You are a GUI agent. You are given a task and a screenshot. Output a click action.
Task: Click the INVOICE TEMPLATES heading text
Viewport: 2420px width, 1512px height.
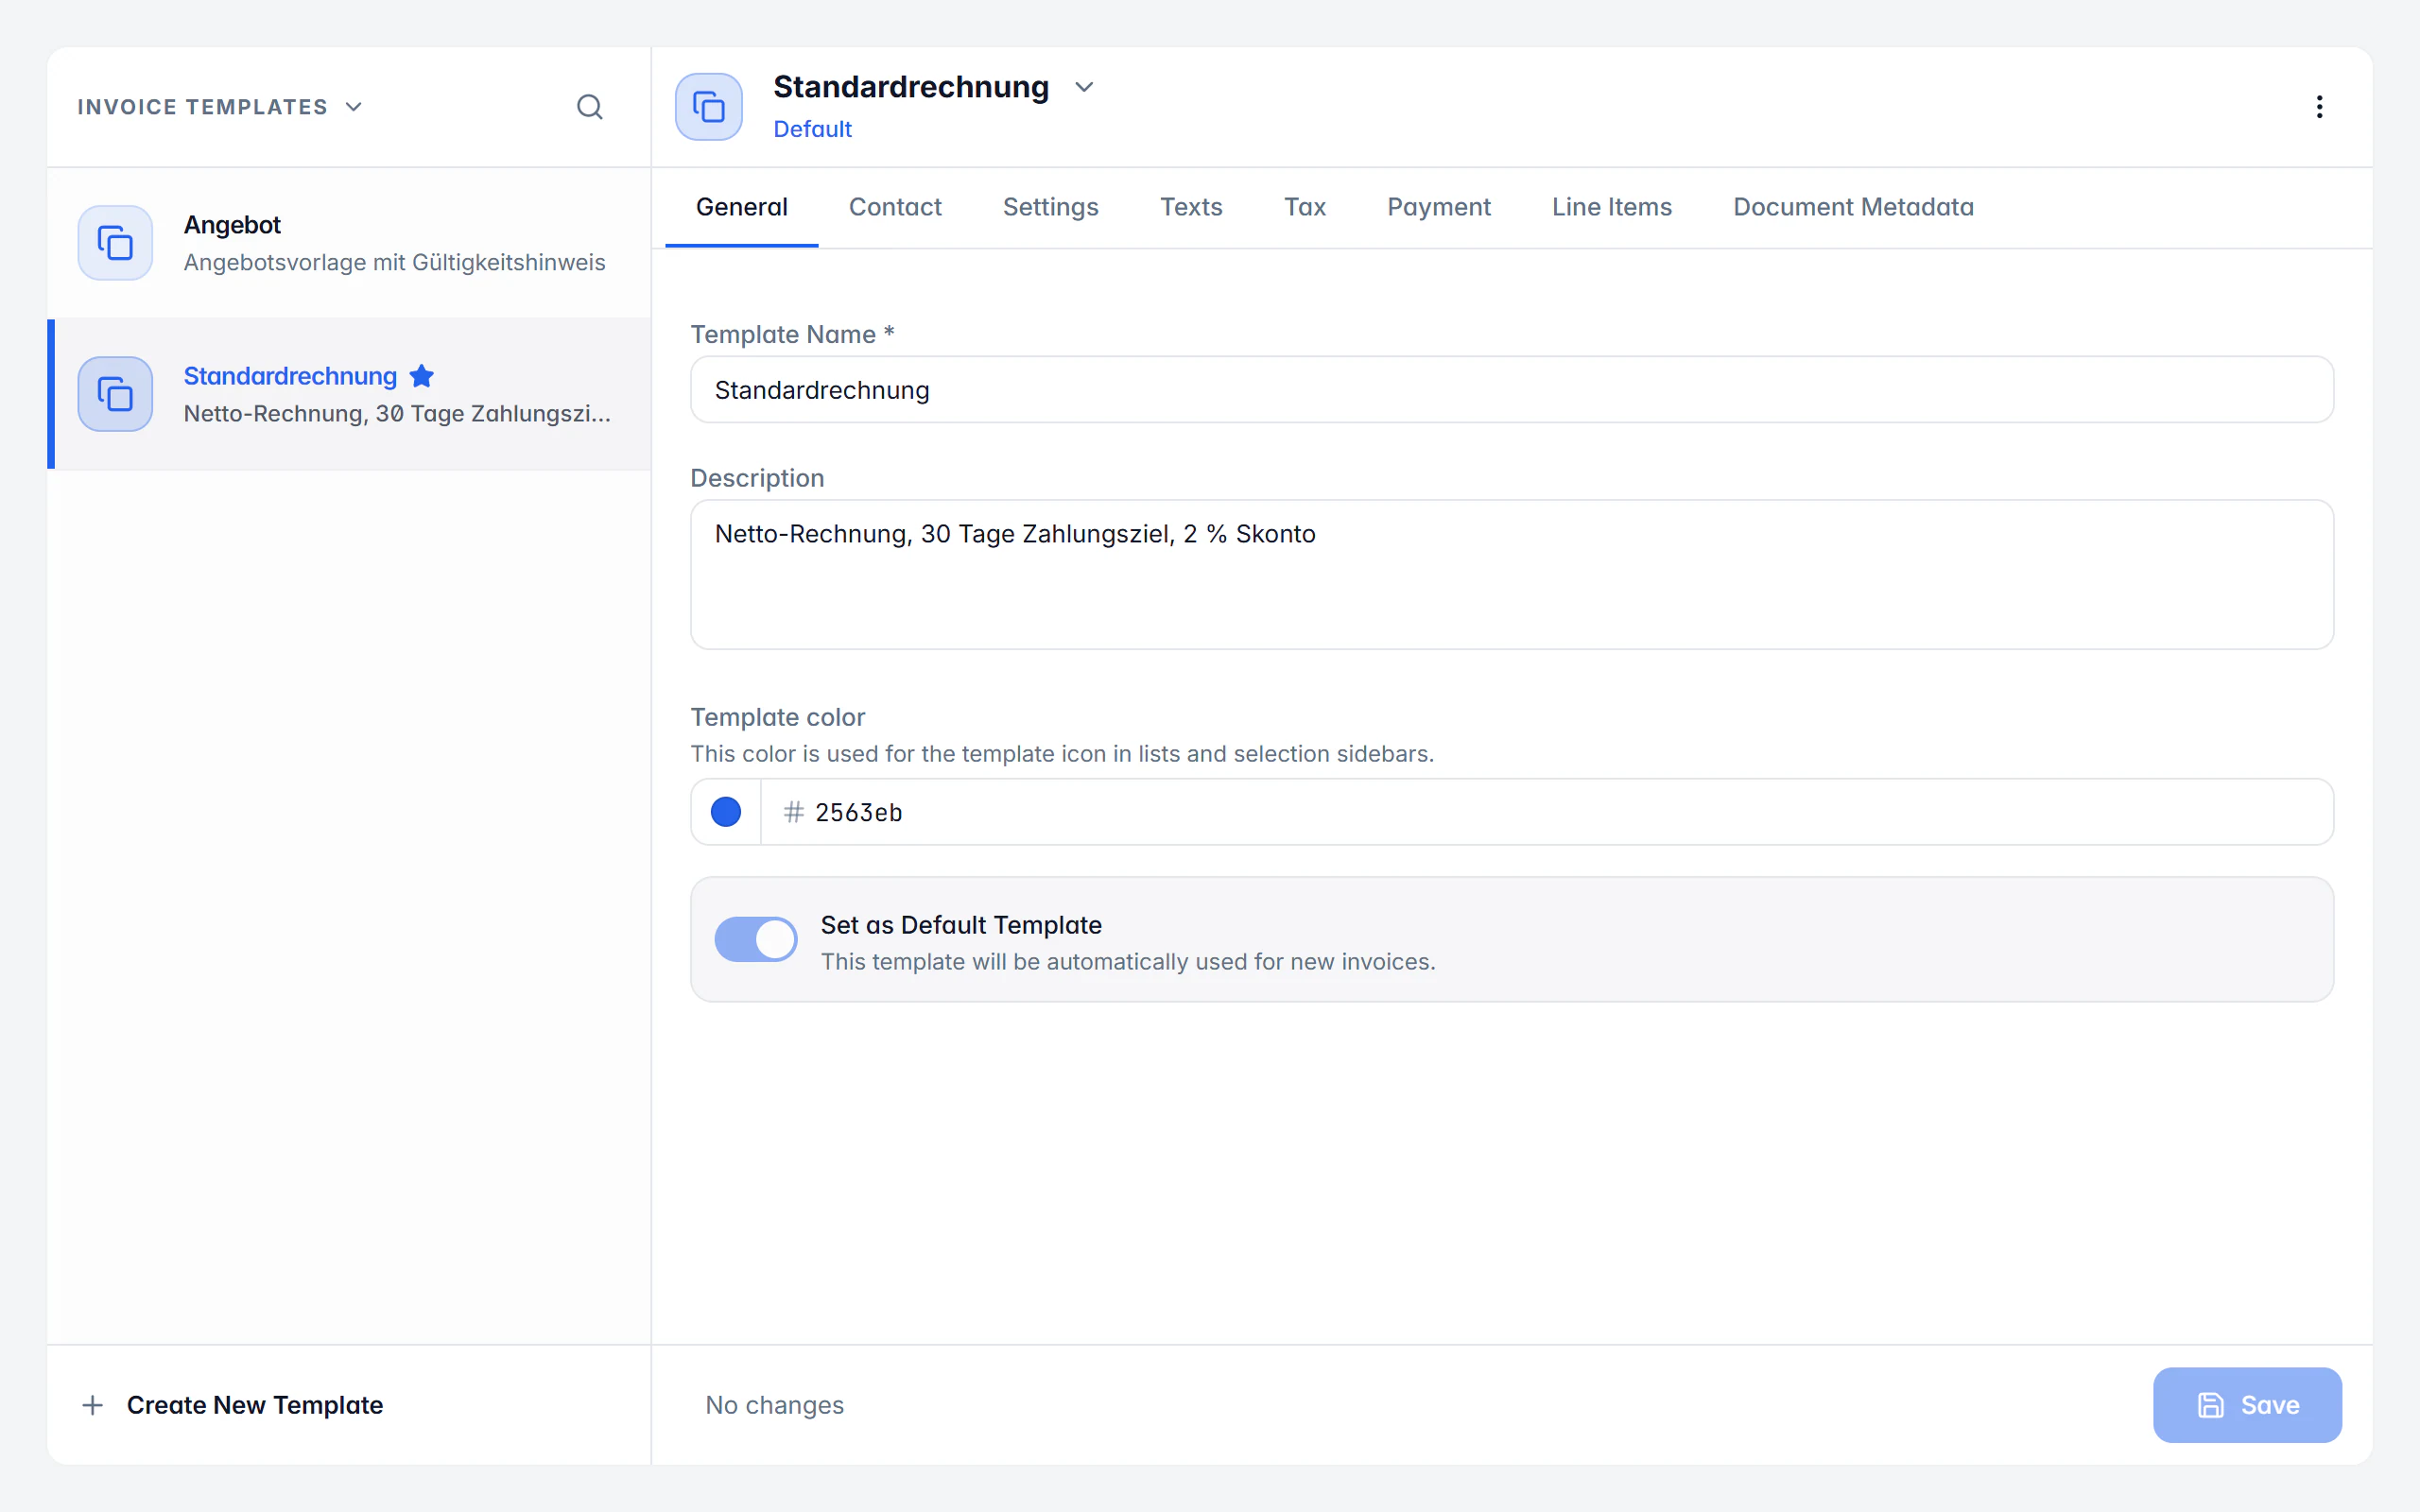(x=203, y=107)
